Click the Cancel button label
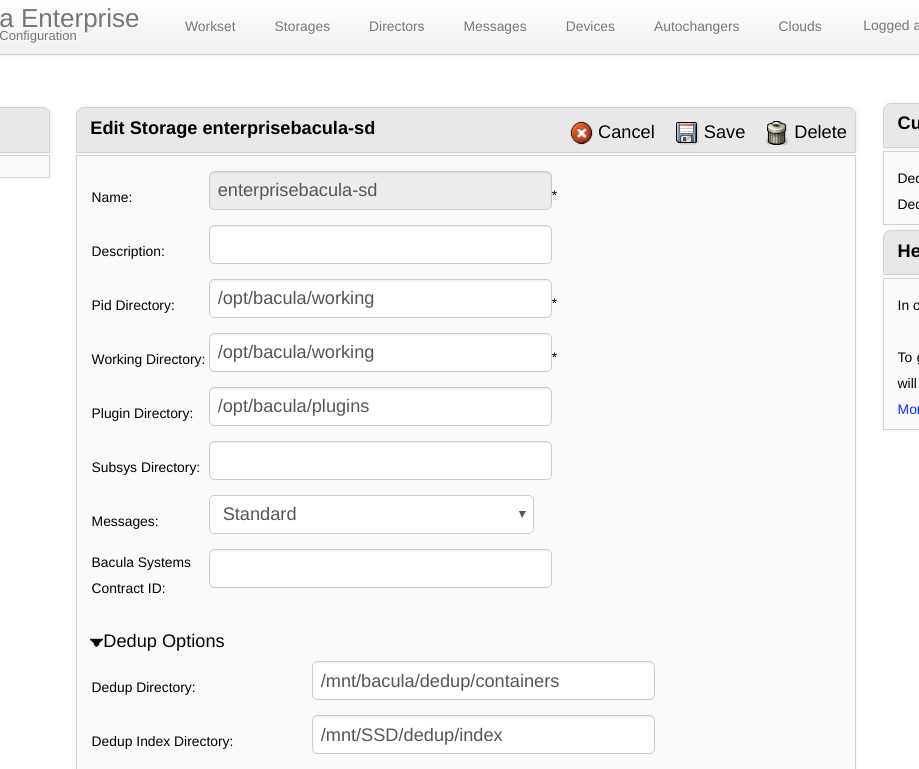Screen dimensions: 919x769 (x=626, y=132)
